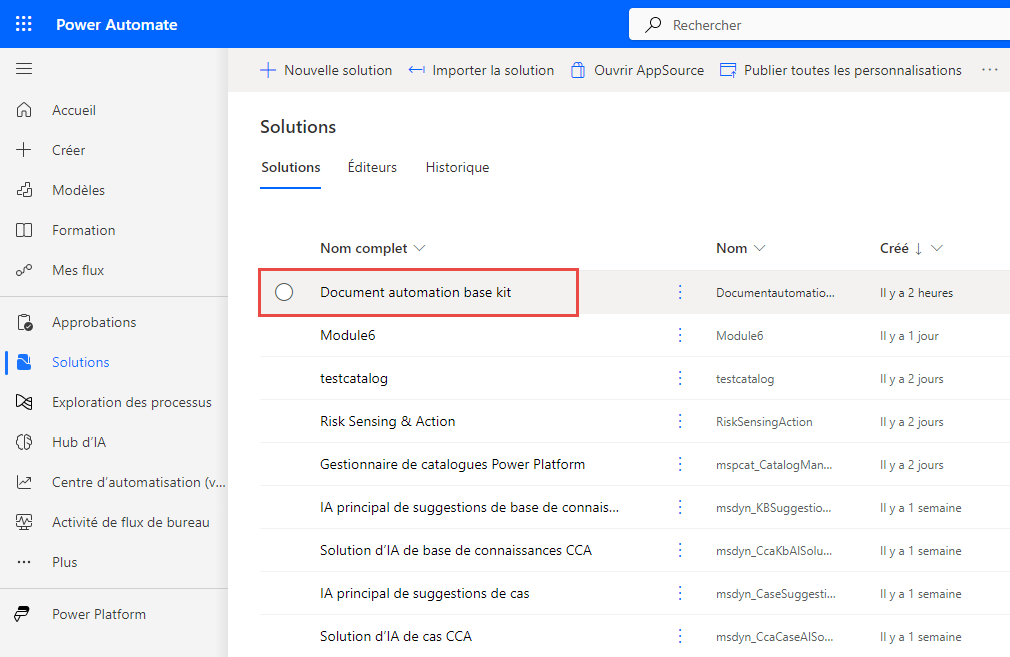Open Approbations in navigation
The height and width of the screenshot is (657, 1010).
click(x=94, y=322)
